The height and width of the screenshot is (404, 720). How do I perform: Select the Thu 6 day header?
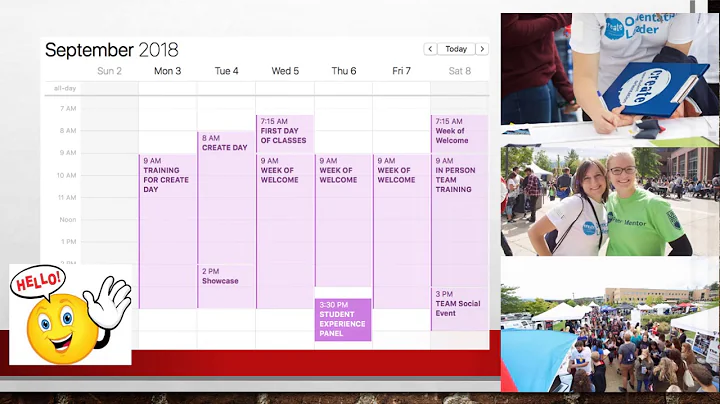tap(344, 71)
